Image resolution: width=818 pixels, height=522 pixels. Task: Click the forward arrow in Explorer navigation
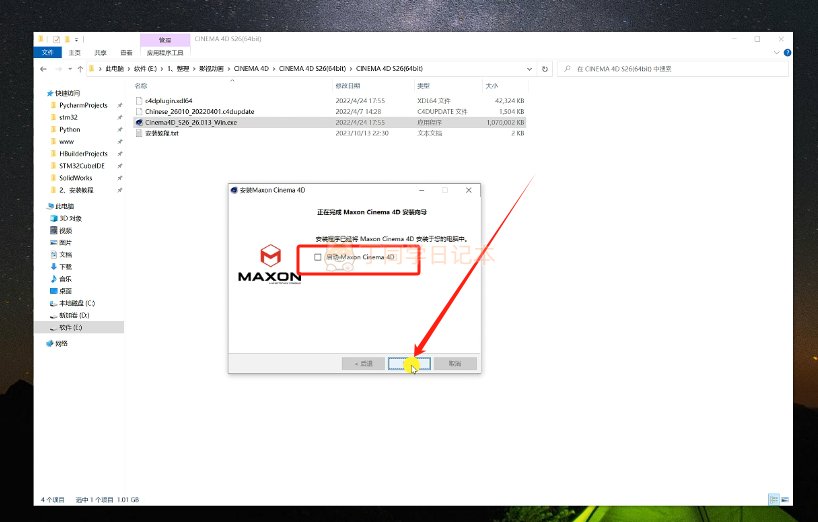[x=58, y=69]
